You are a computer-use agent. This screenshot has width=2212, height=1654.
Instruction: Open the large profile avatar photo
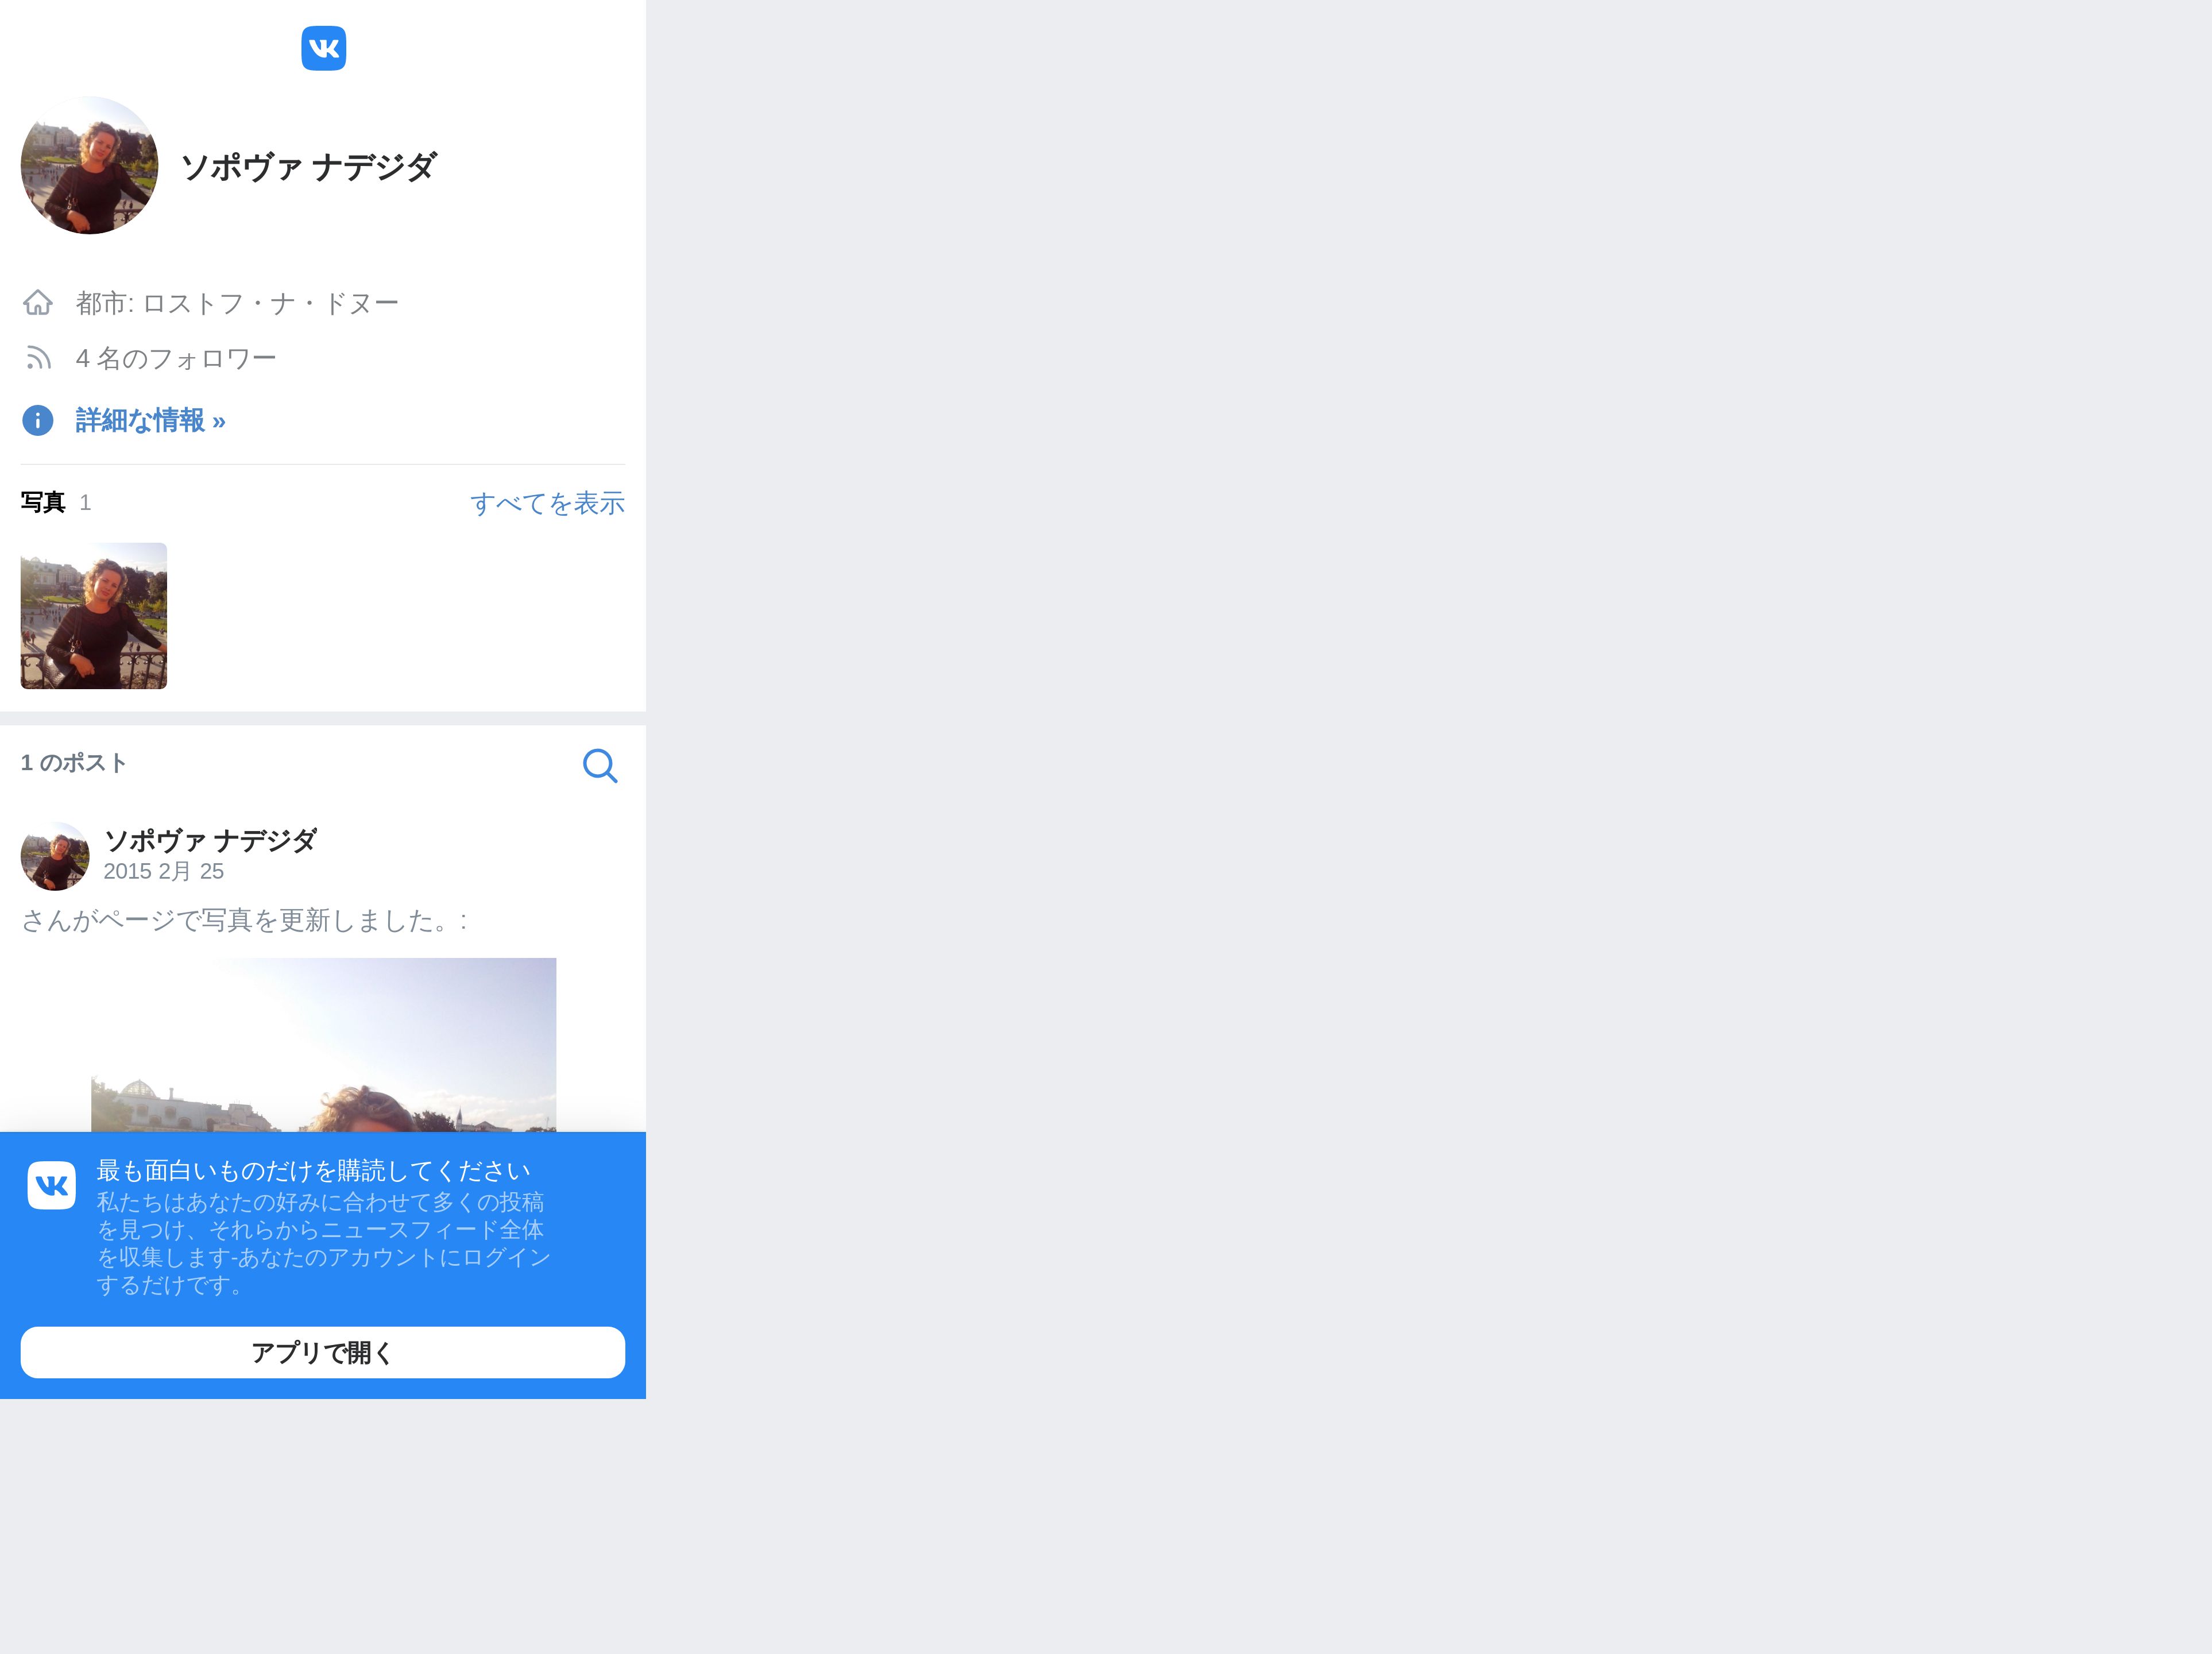pos(89,165)
